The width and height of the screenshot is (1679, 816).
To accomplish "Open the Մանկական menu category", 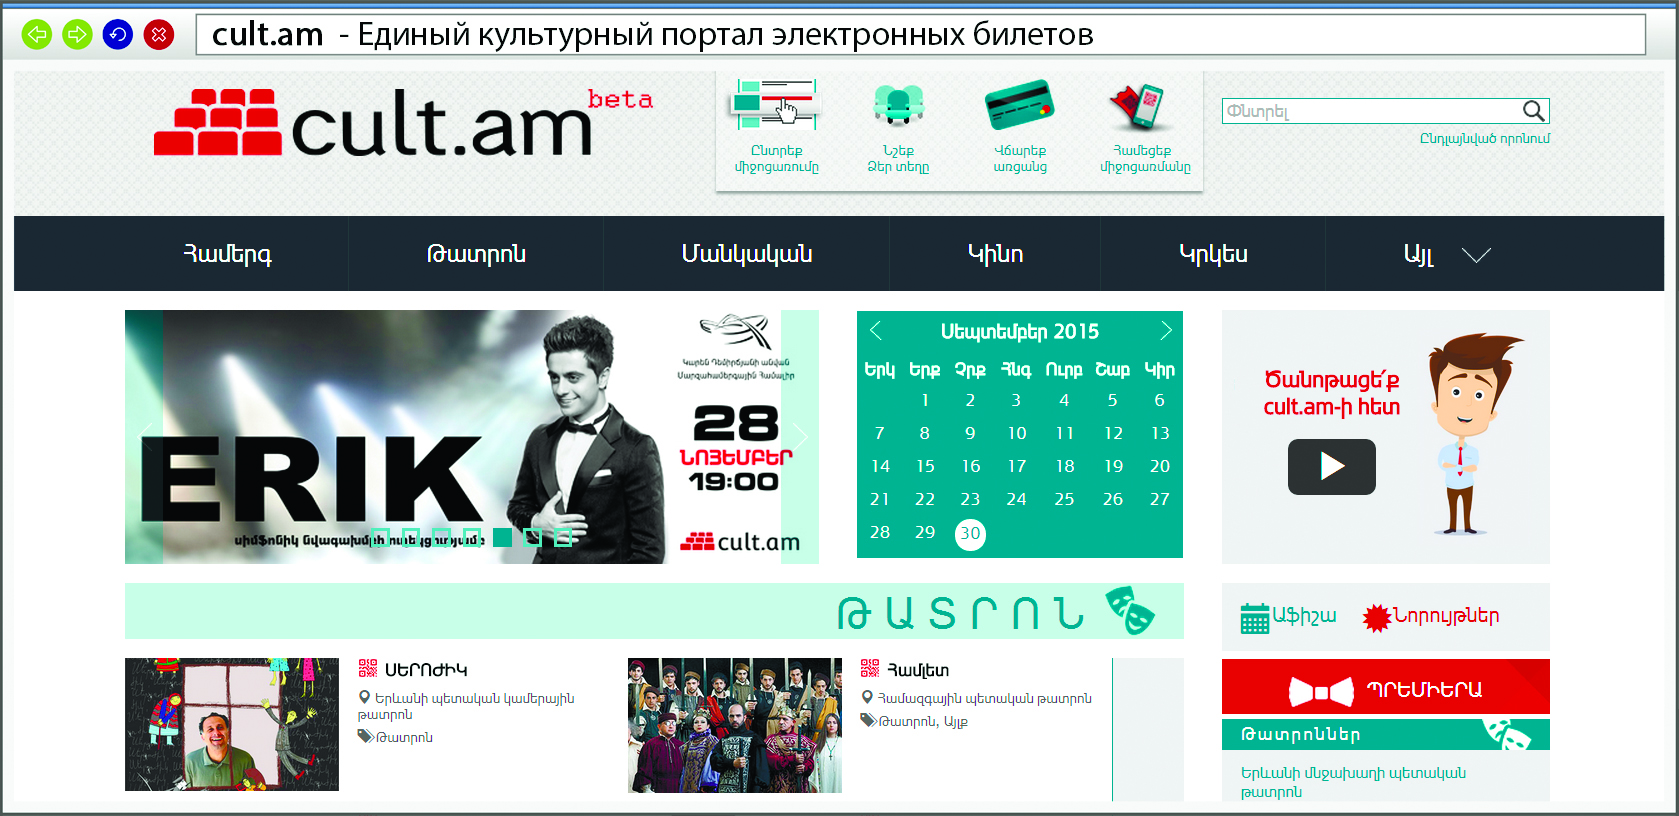I will 747,254.
